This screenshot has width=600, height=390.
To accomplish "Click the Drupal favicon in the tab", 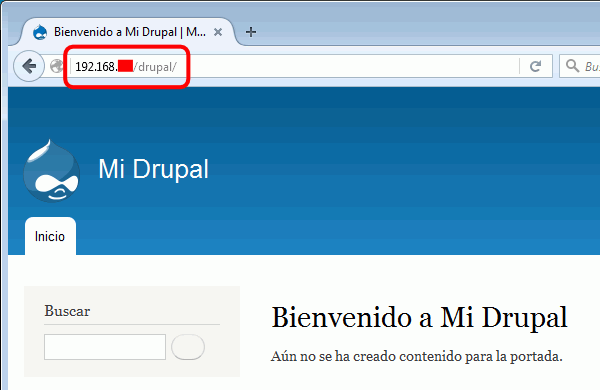I will (40, 32).
